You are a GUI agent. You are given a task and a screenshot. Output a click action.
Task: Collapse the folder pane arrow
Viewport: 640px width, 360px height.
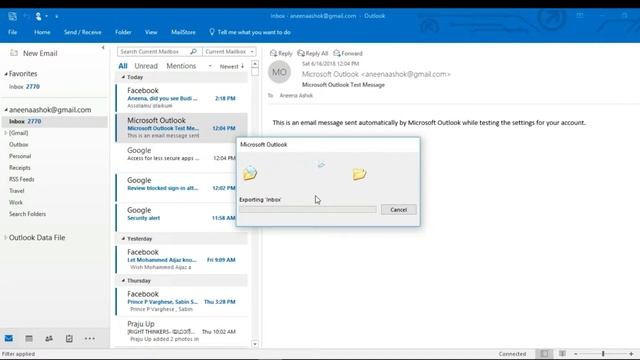point(103,48)
